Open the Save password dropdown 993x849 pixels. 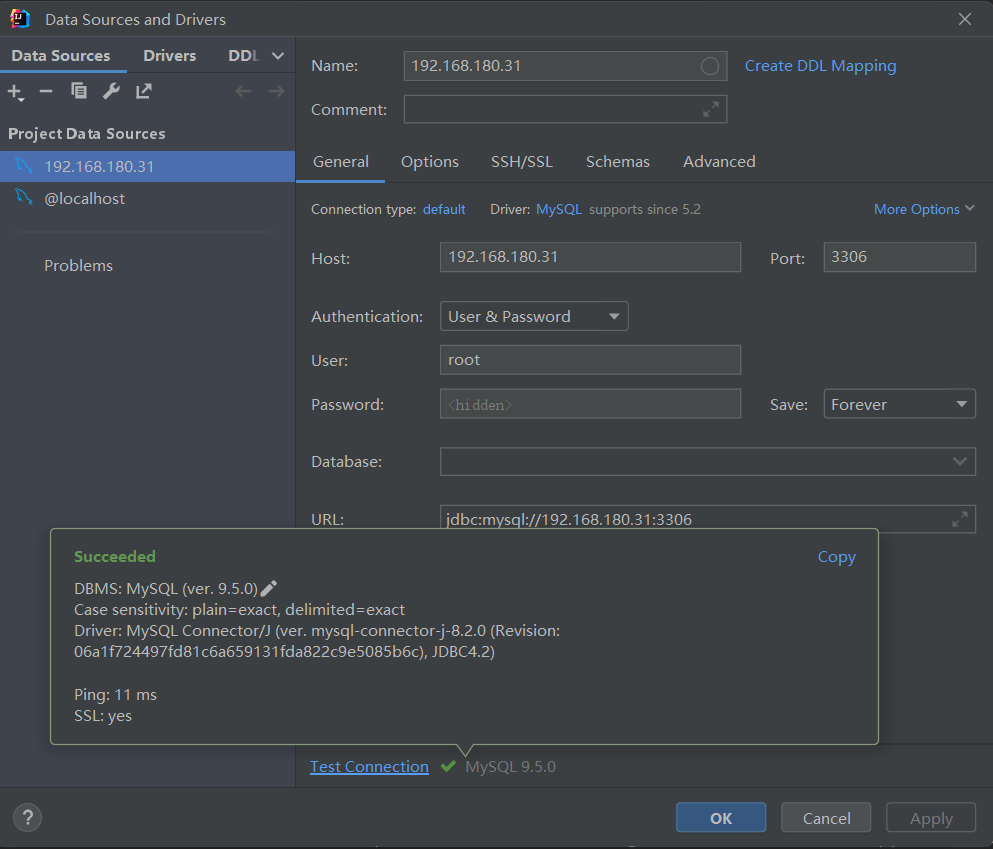tap(899, 404)
